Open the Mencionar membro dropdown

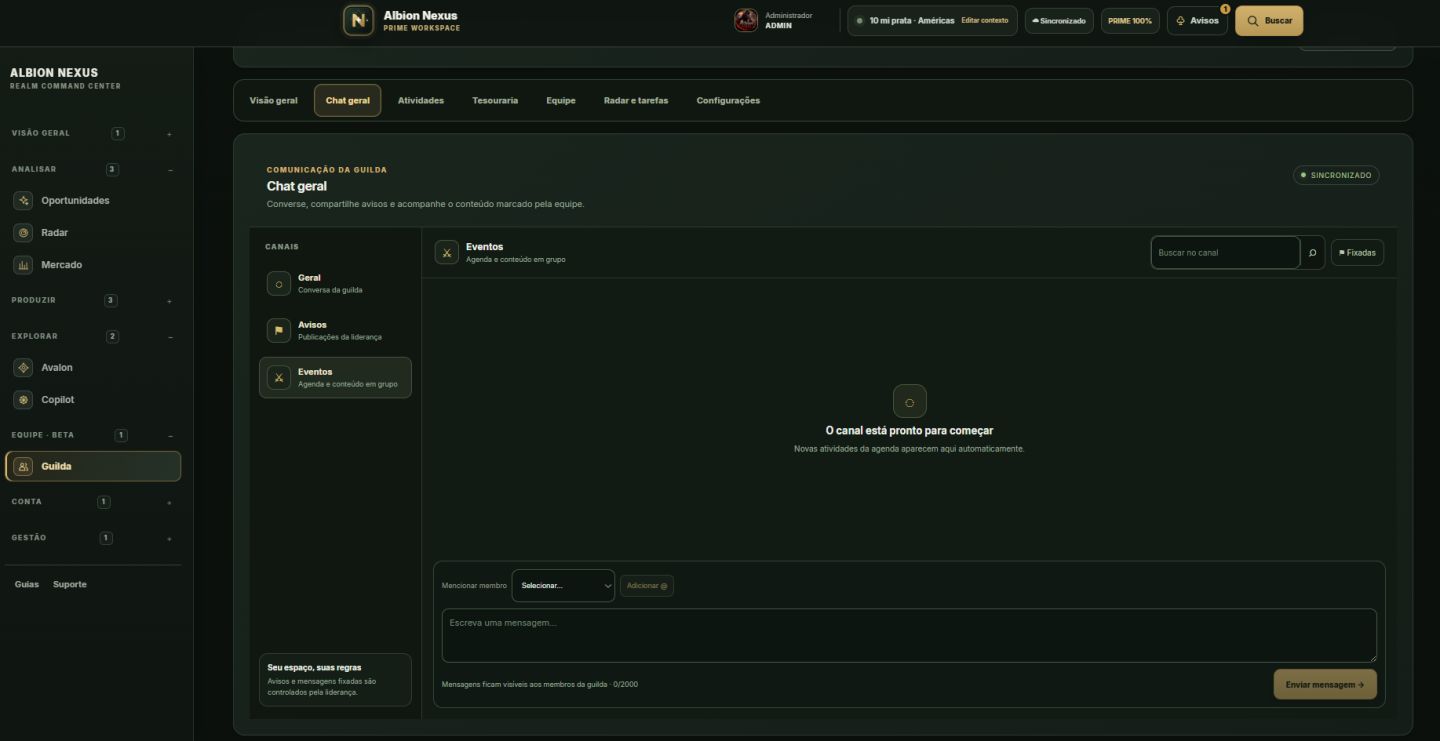point(563,586)
